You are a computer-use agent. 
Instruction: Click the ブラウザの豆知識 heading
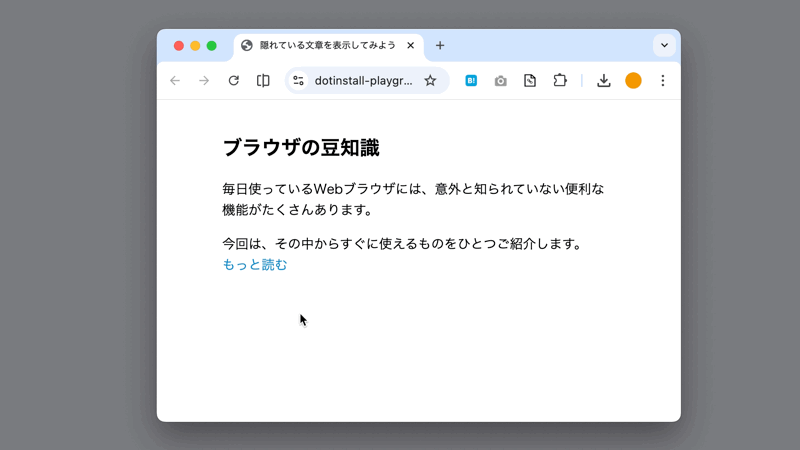pyautogui.click(x=301, y=148)
